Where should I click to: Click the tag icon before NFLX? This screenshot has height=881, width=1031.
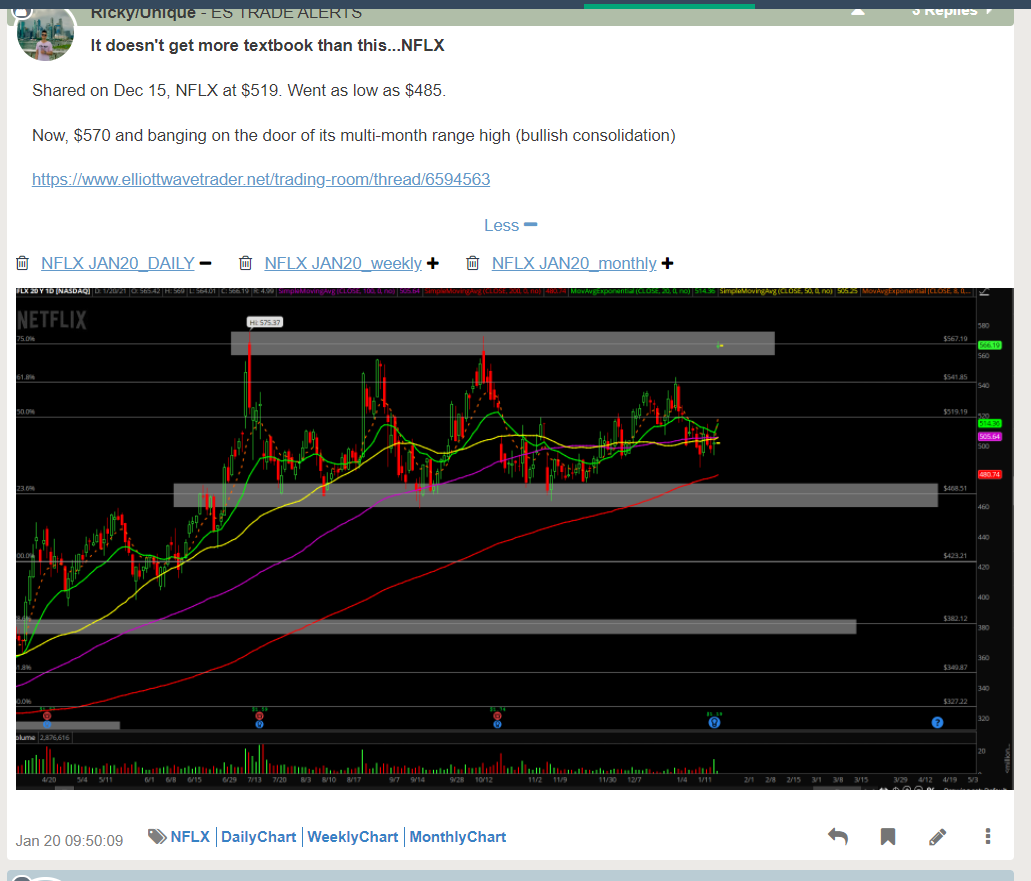click(x=157, y=836)
